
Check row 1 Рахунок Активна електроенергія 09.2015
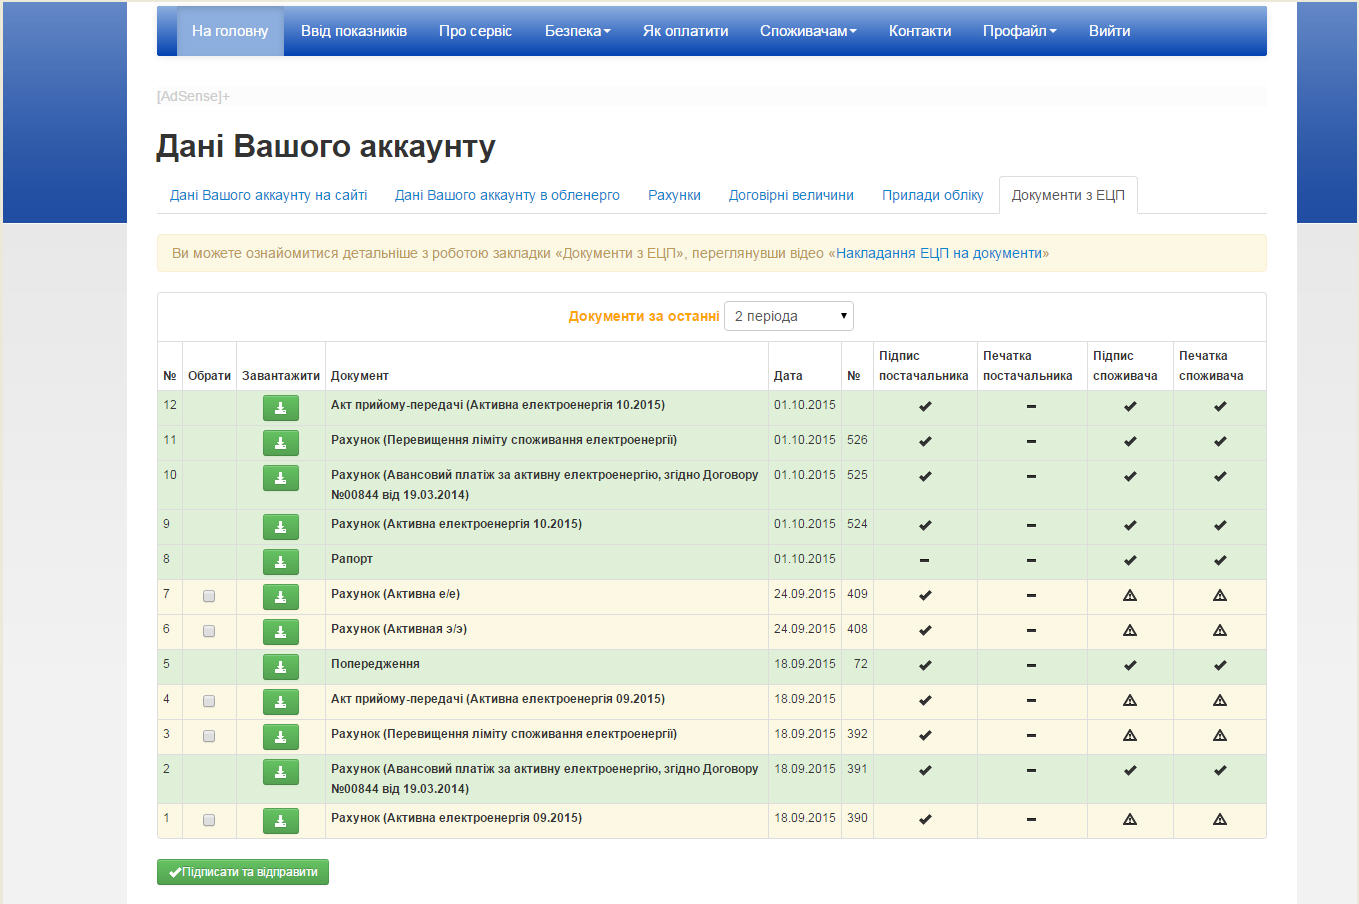tap(209, 820)
